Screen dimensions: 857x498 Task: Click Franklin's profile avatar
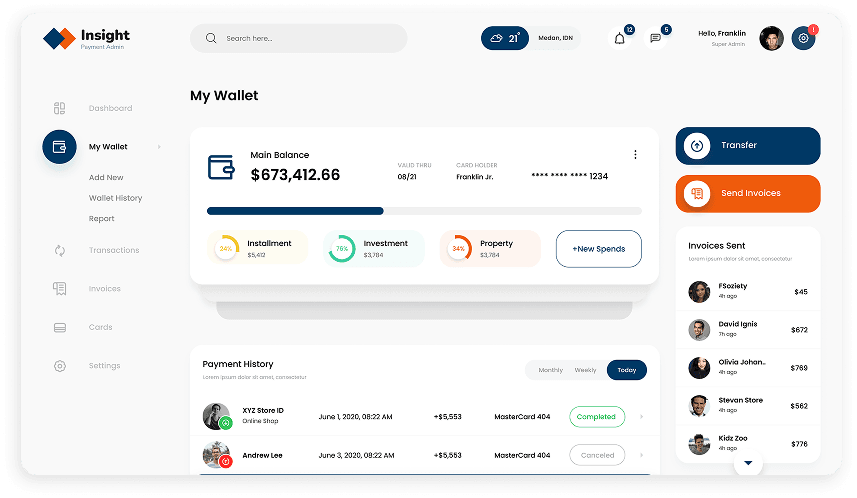(x=771, y=38)
